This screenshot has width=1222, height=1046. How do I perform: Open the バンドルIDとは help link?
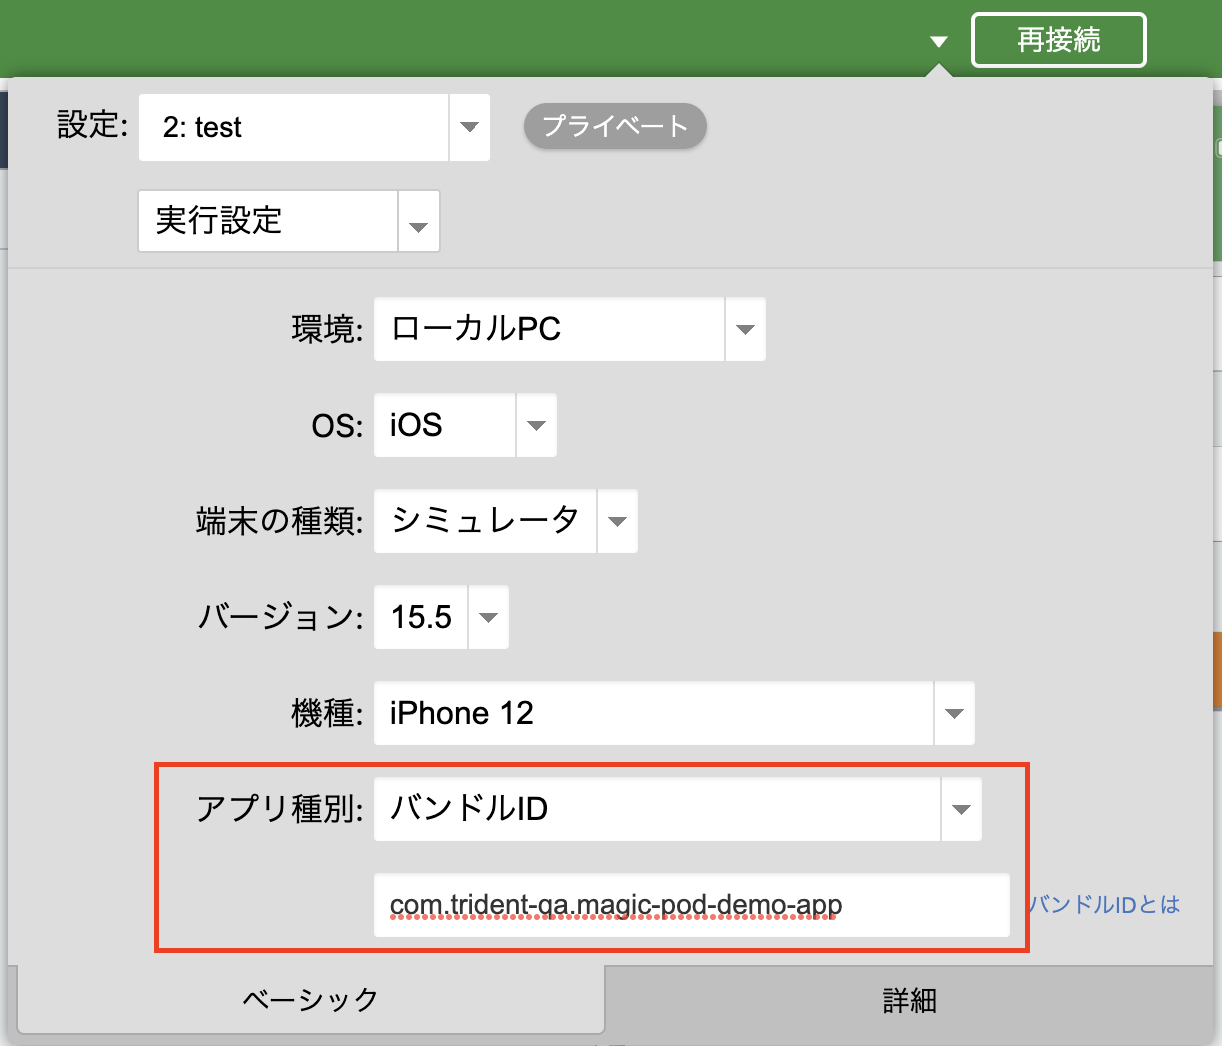click(x=1104, y=905)
